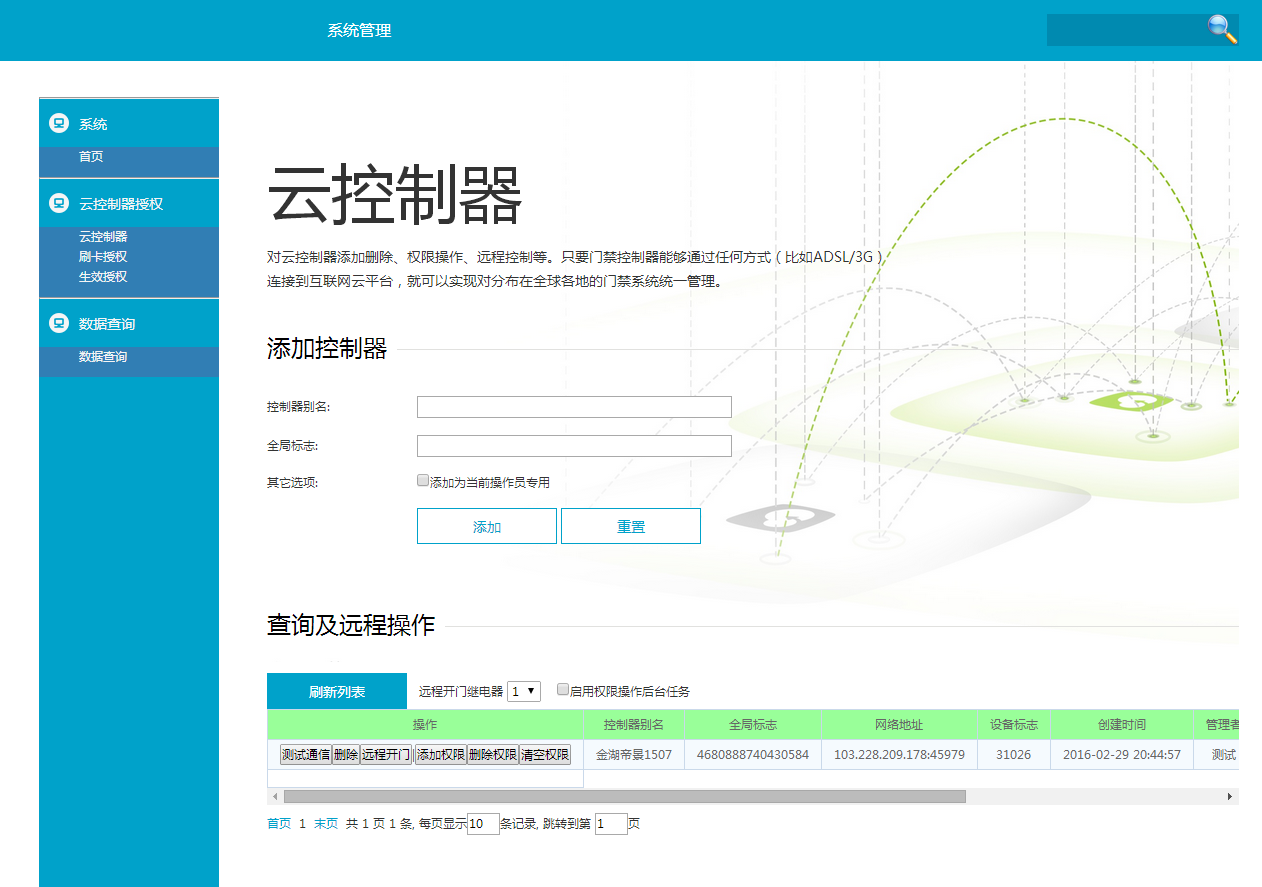Enable 启用权限操作后台任务 checkbox
1262x887 pixels.
563,689
